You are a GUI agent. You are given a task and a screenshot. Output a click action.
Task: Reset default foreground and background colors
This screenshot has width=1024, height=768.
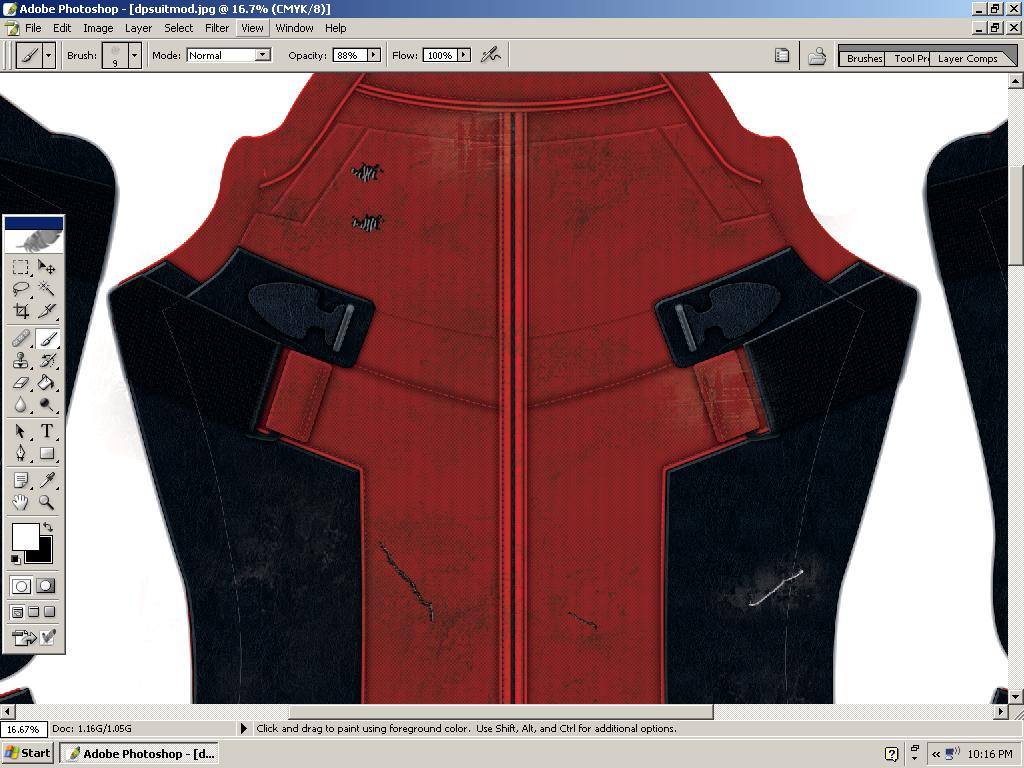15,559
